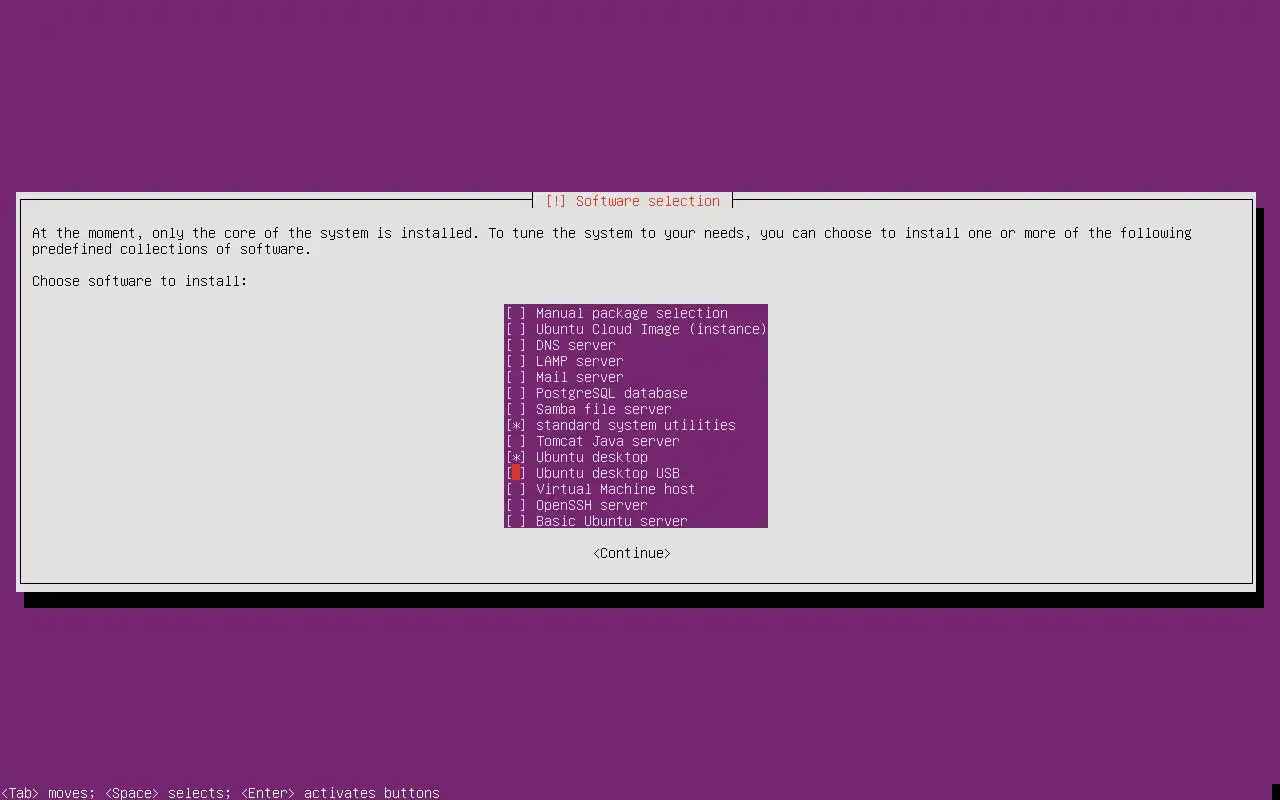Image resolution: width=1280 pixels, height=800 pixels.
Task: Click the 'DNS server' label text
Action: pos(576,345)
